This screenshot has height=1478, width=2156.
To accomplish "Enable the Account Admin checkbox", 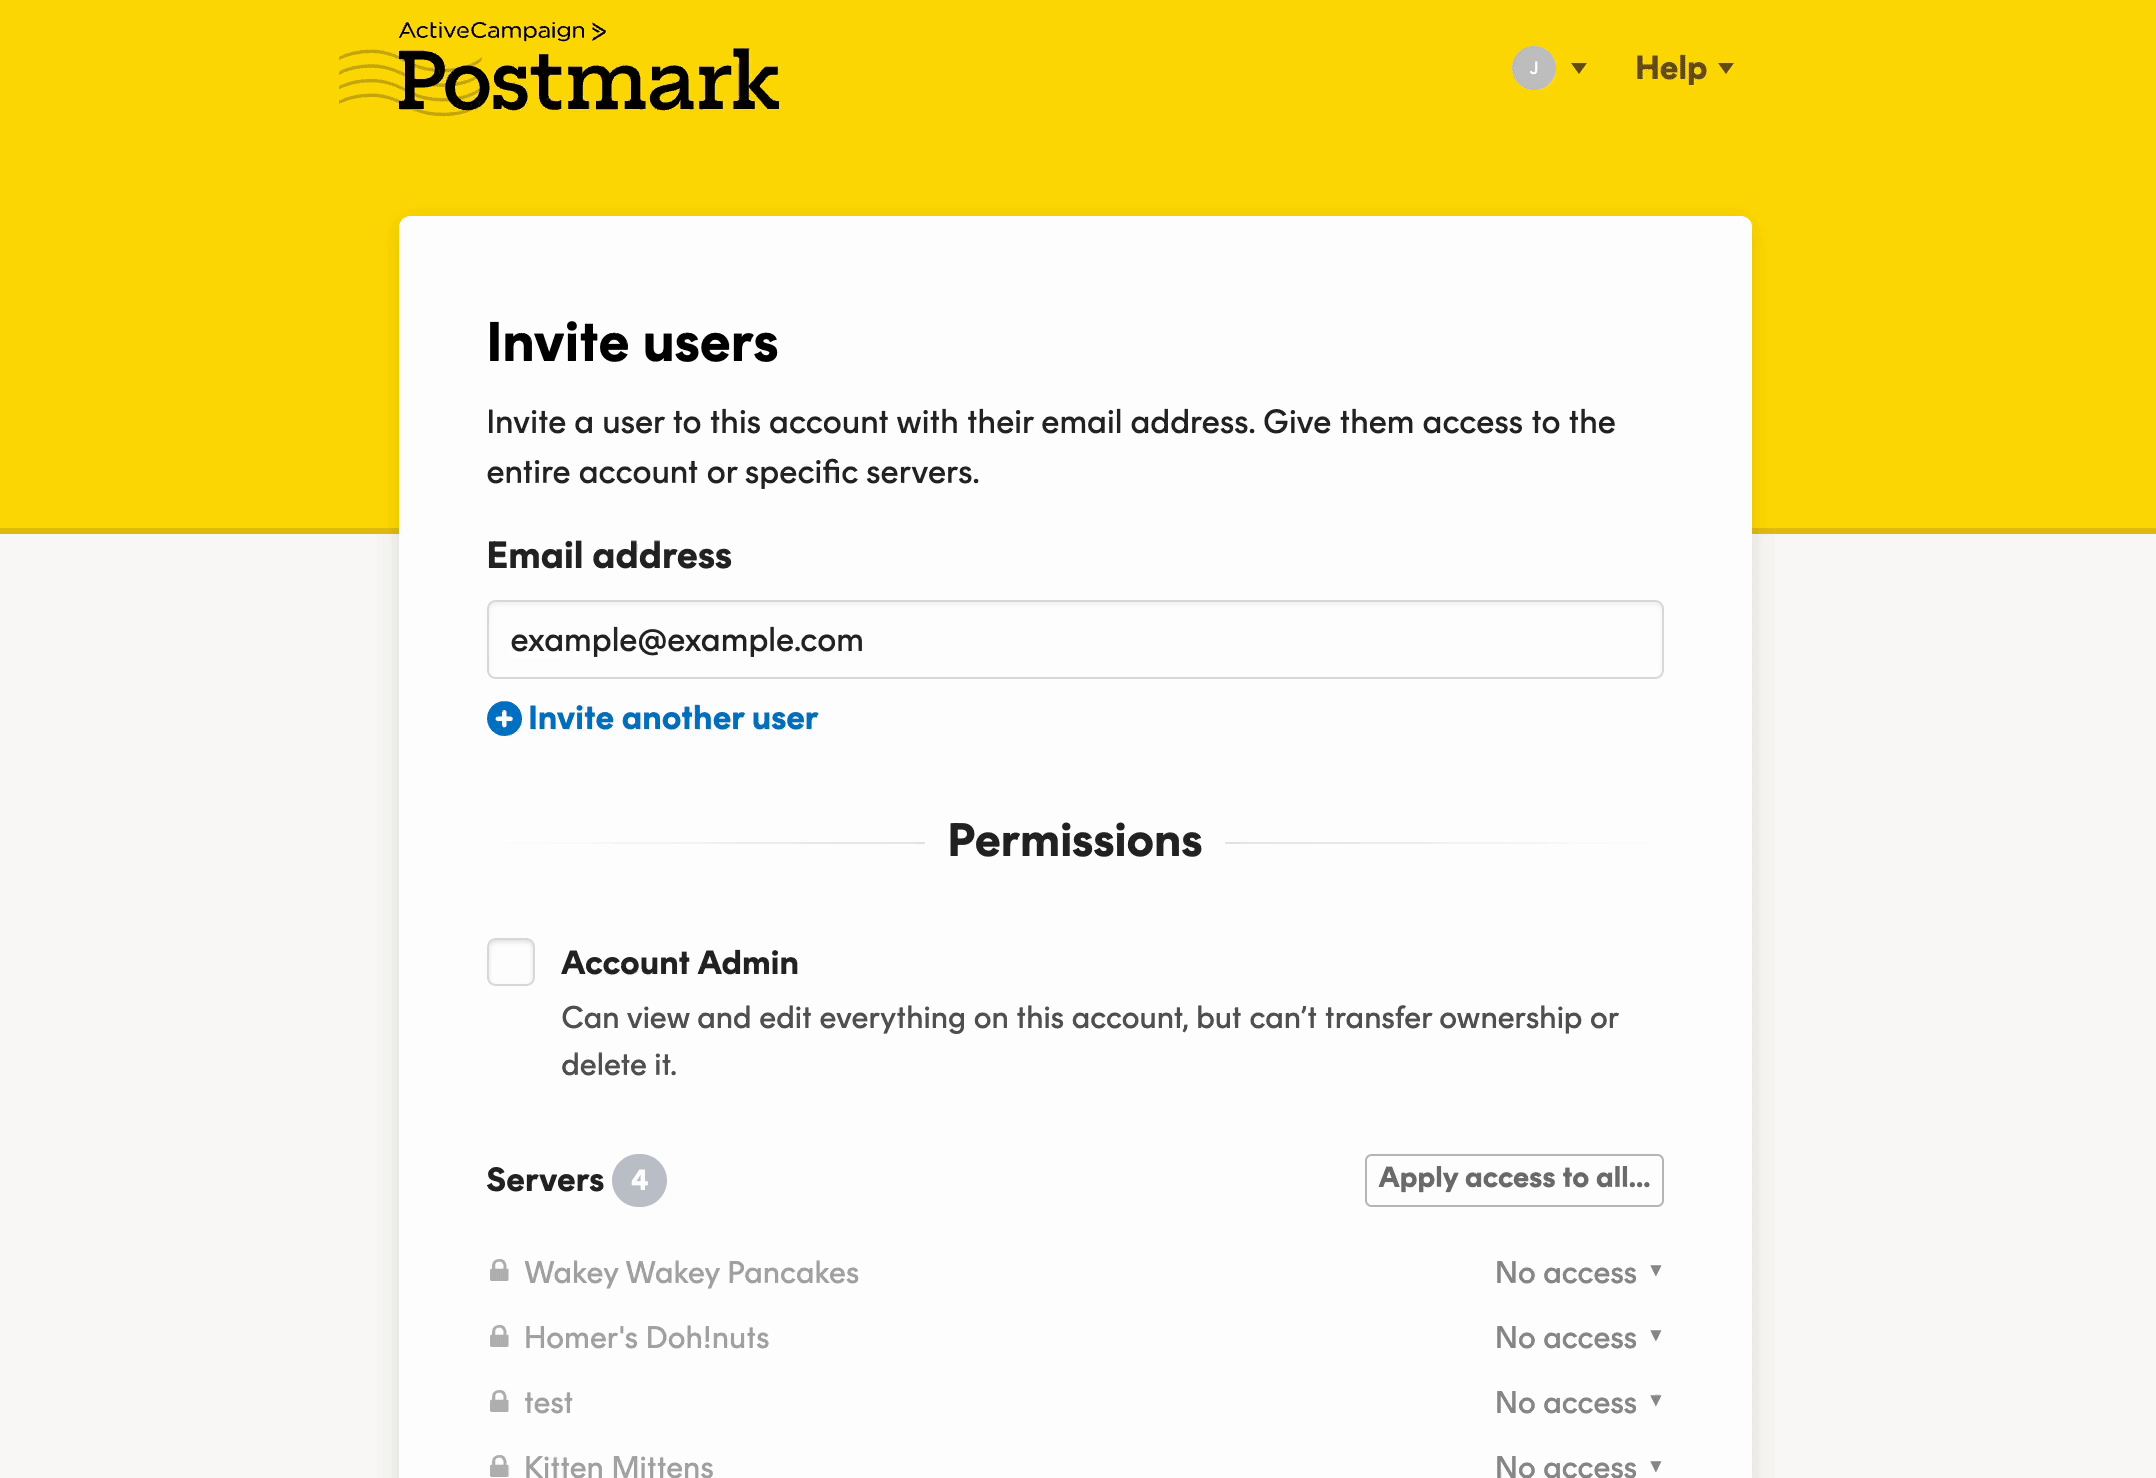I will click(x=511, y=962).
